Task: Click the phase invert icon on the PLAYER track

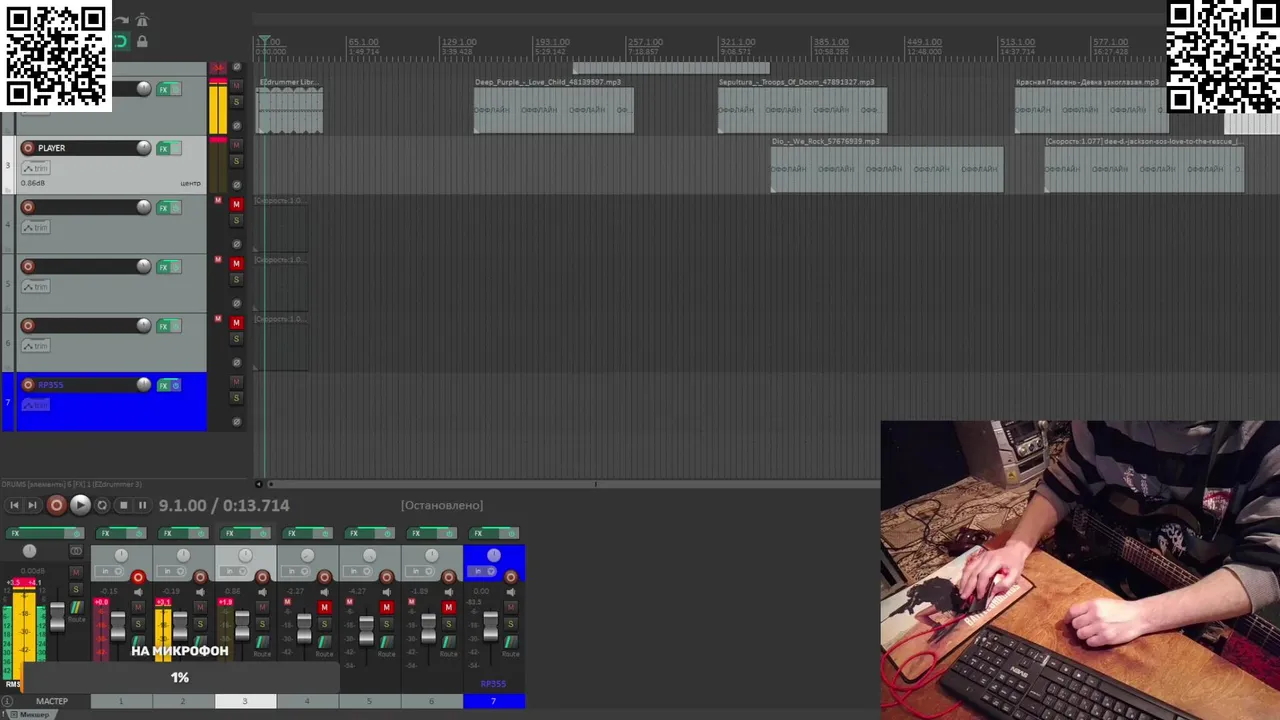Action: [x=237, y=185]
